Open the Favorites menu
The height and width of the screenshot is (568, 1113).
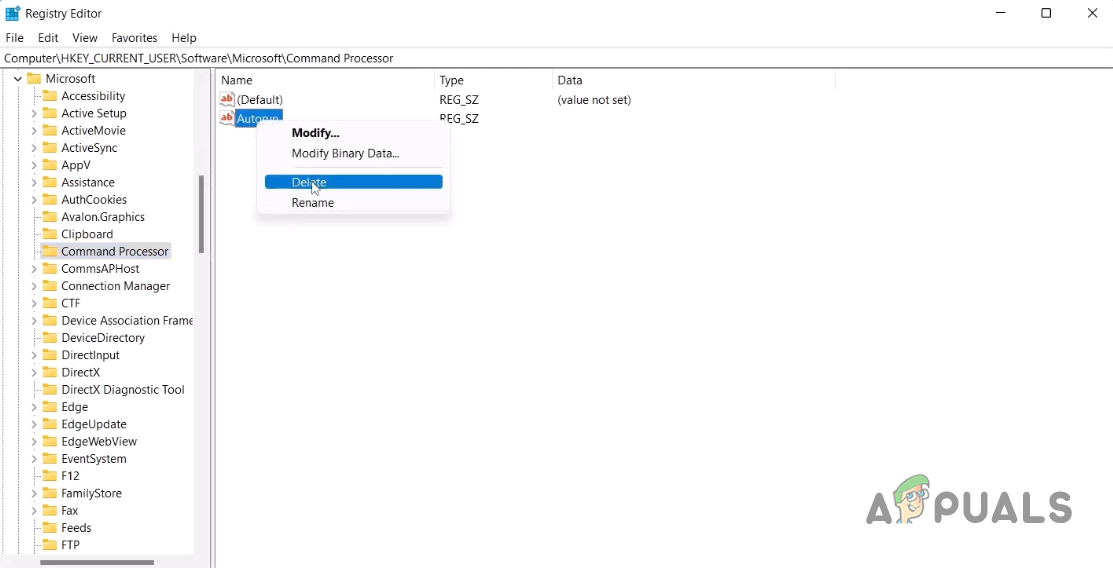[x=134, y=38]
